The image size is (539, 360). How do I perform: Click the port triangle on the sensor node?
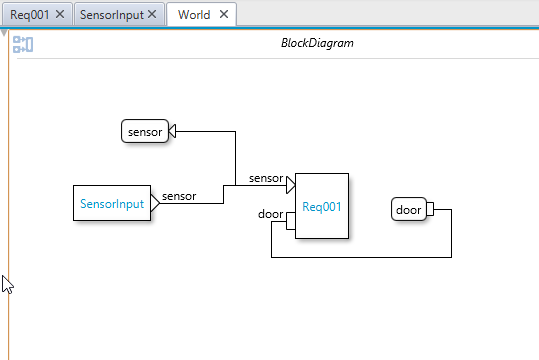173,131
